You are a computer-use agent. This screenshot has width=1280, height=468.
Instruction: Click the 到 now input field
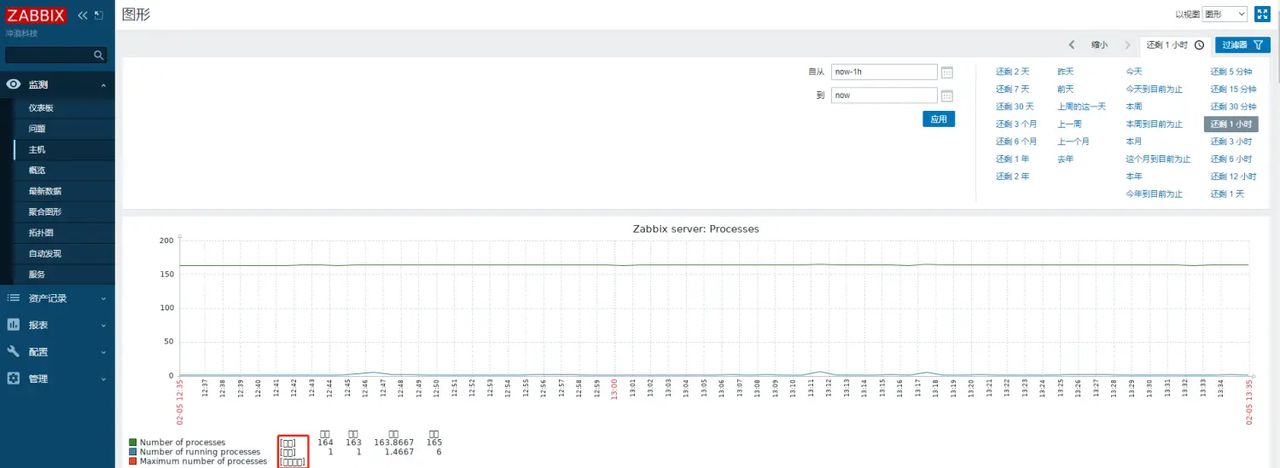coord(884,96)
